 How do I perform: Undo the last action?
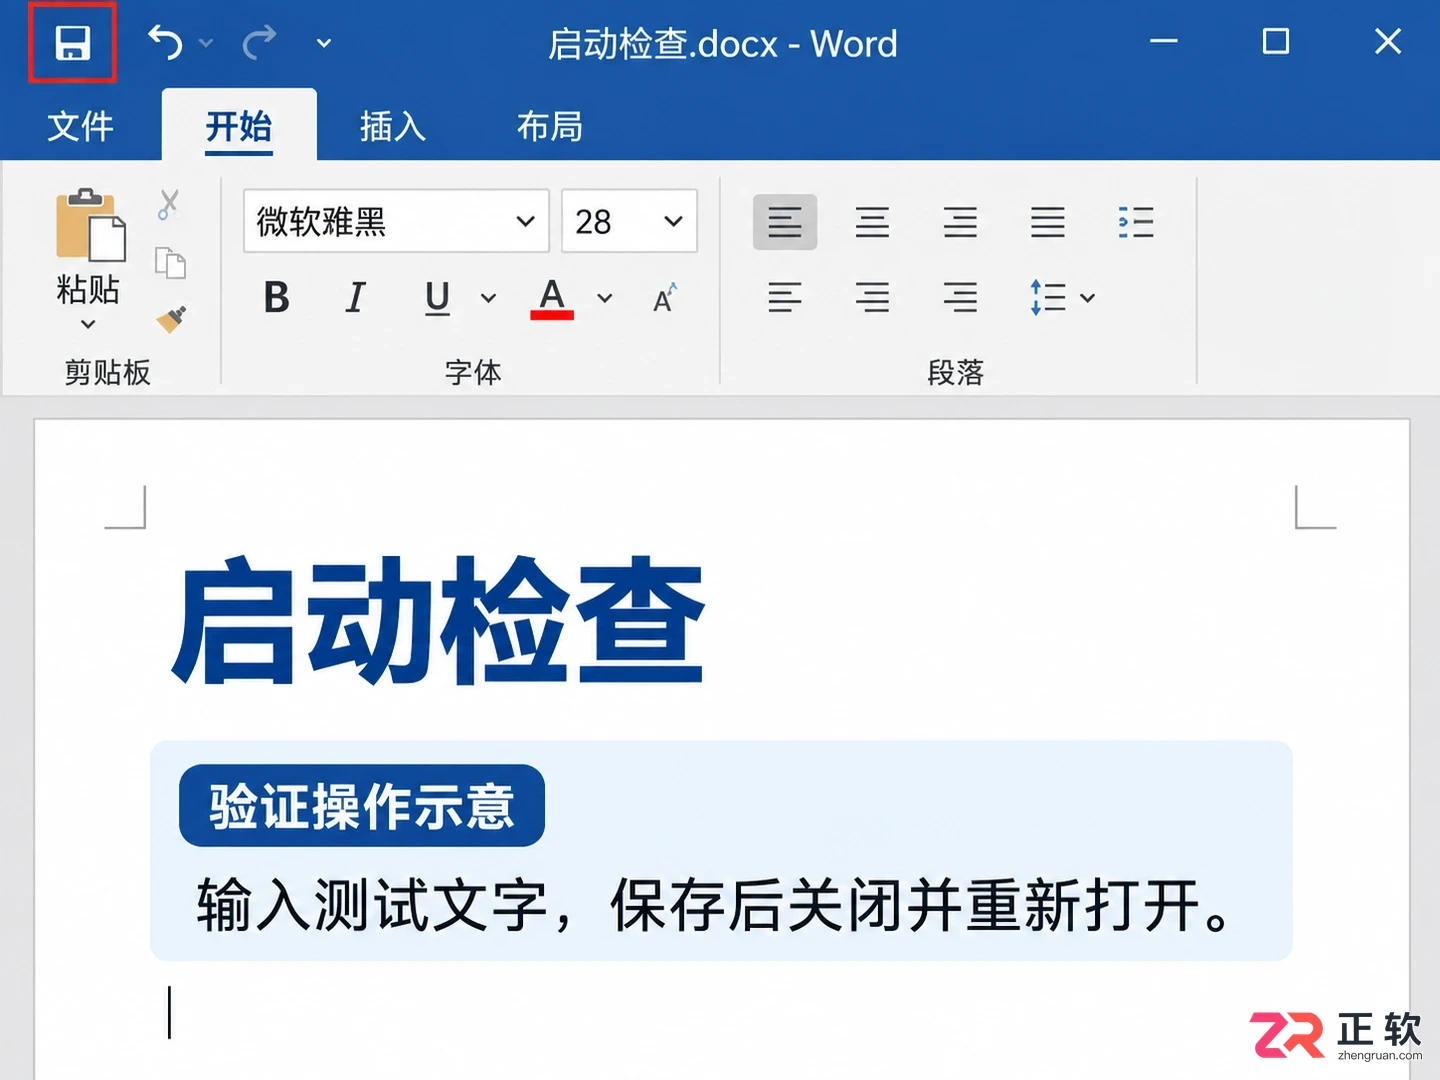(x=165, y=43)
